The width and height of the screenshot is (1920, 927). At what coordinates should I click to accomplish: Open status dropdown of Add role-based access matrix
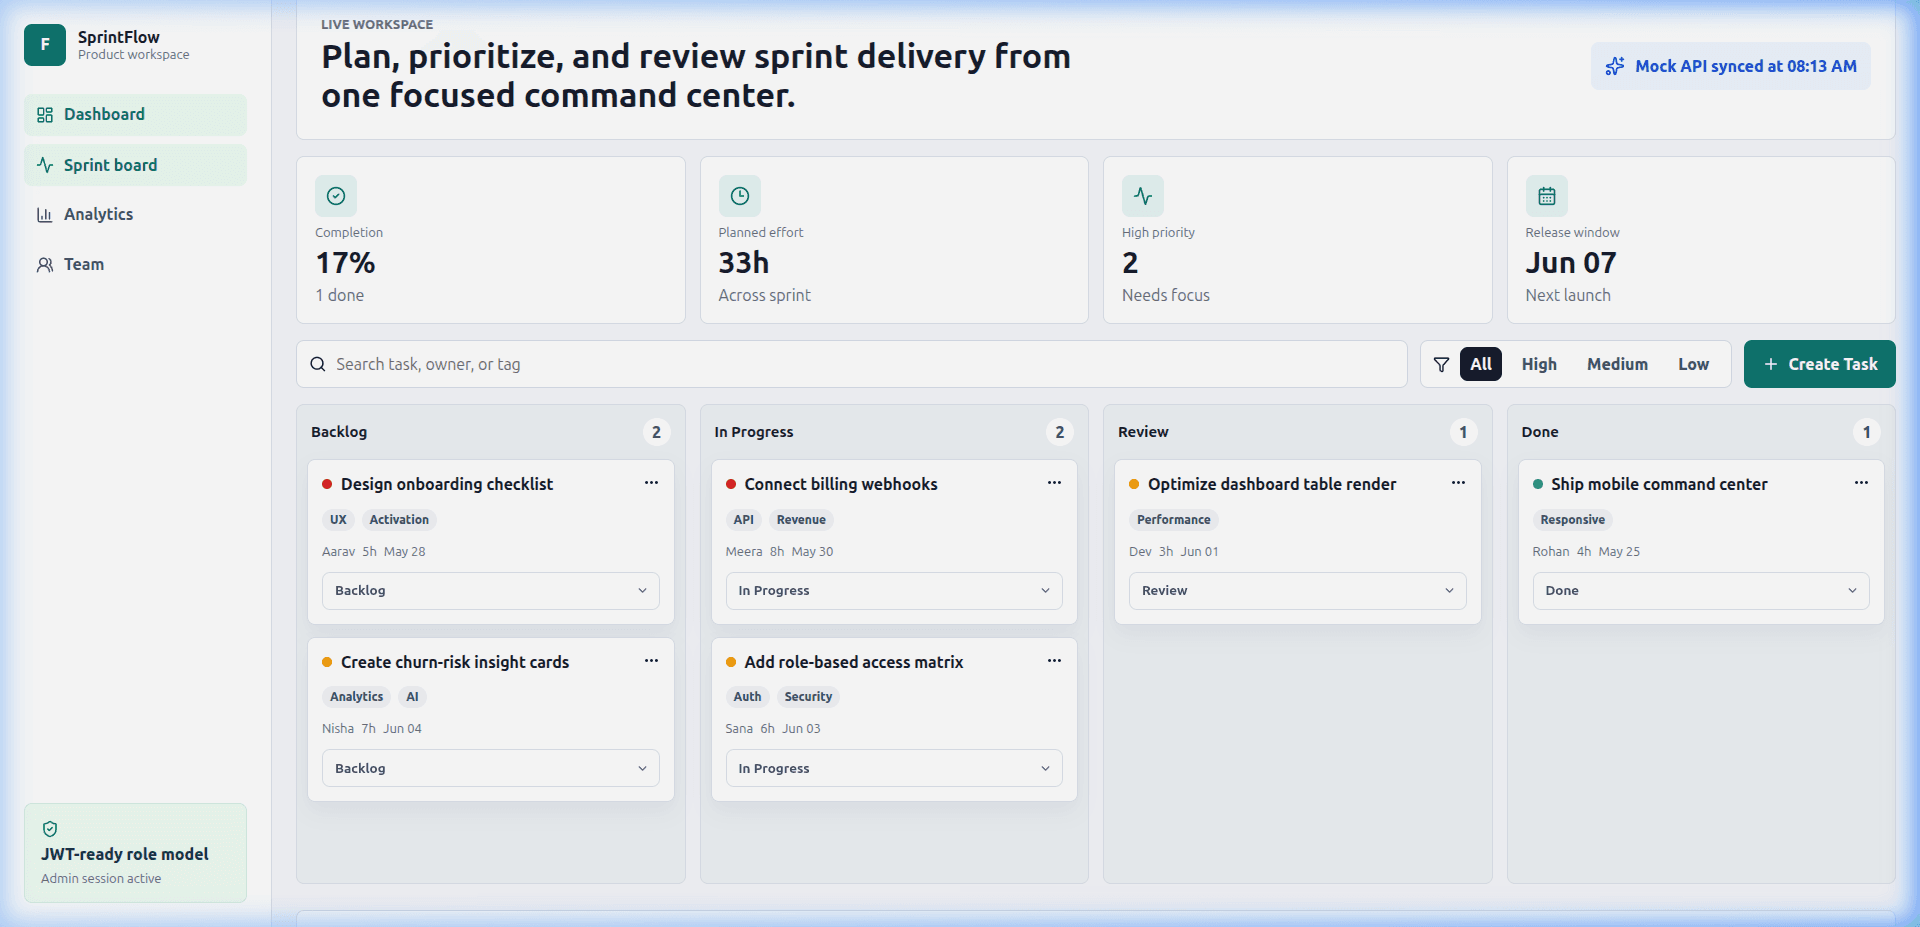click(894, 768)
